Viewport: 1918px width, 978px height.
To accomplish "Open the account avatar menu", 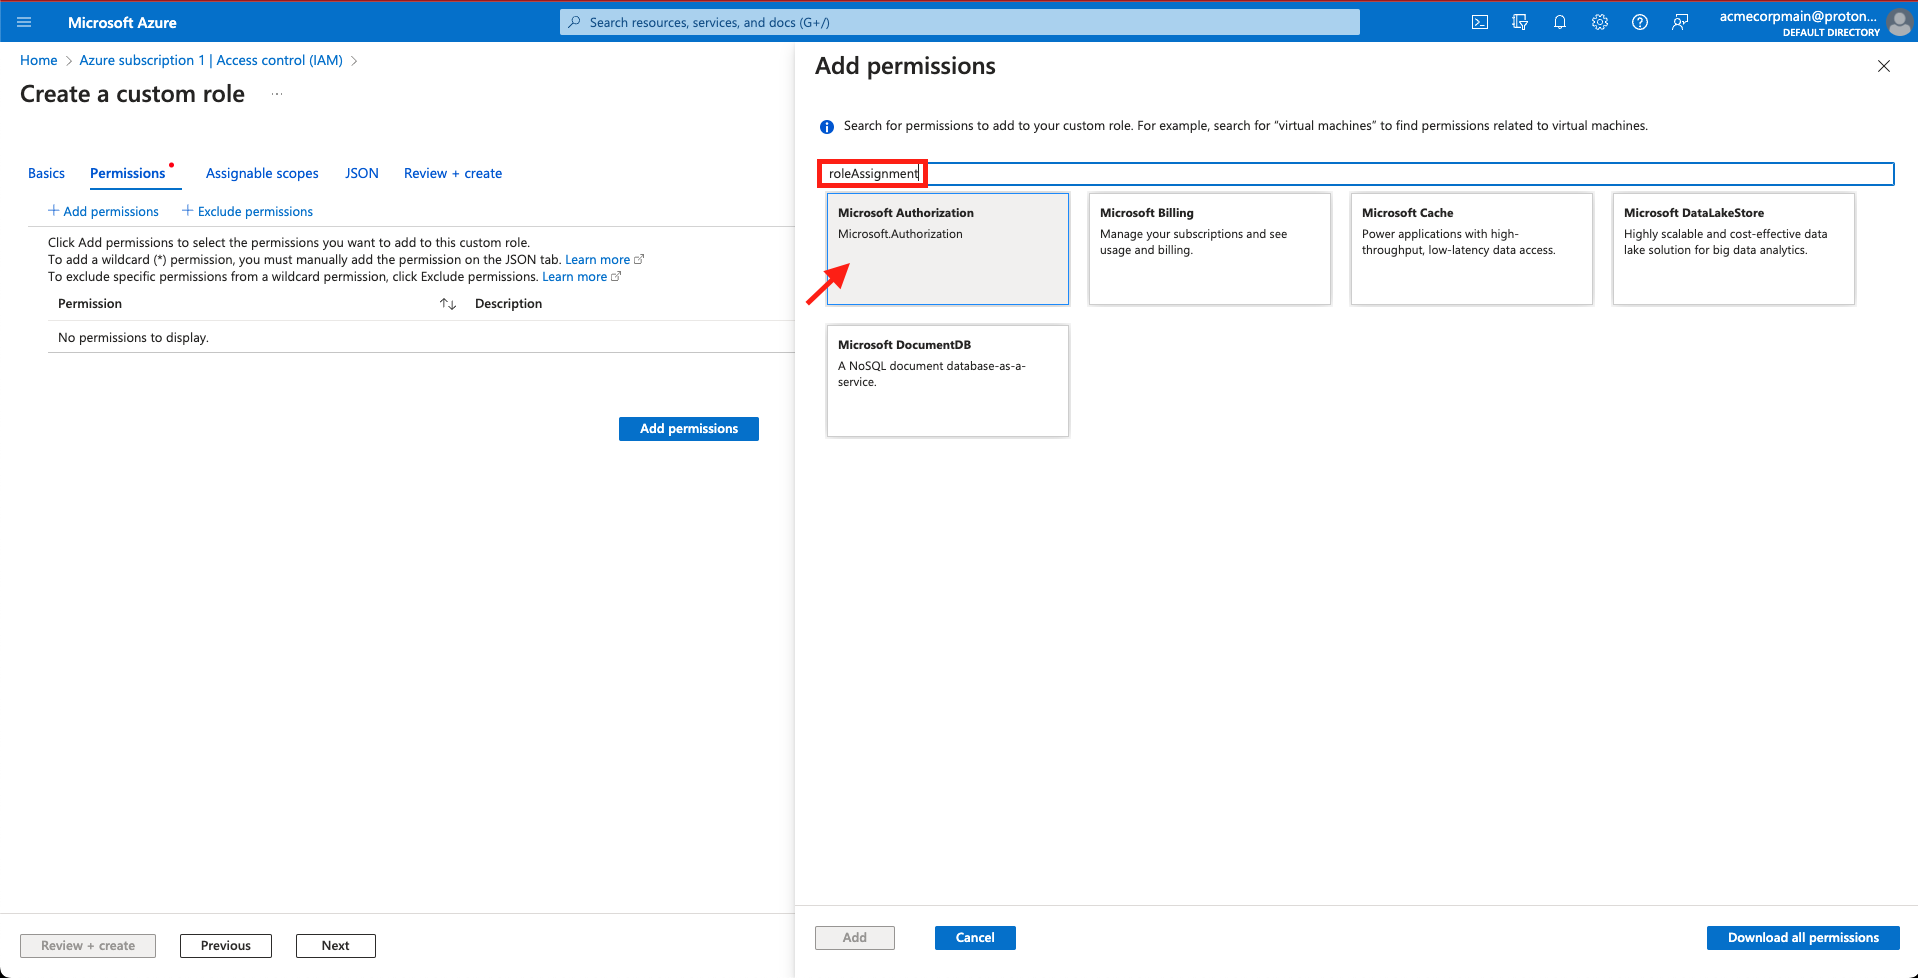I will pyautogui.click(x=1899, y=22).
